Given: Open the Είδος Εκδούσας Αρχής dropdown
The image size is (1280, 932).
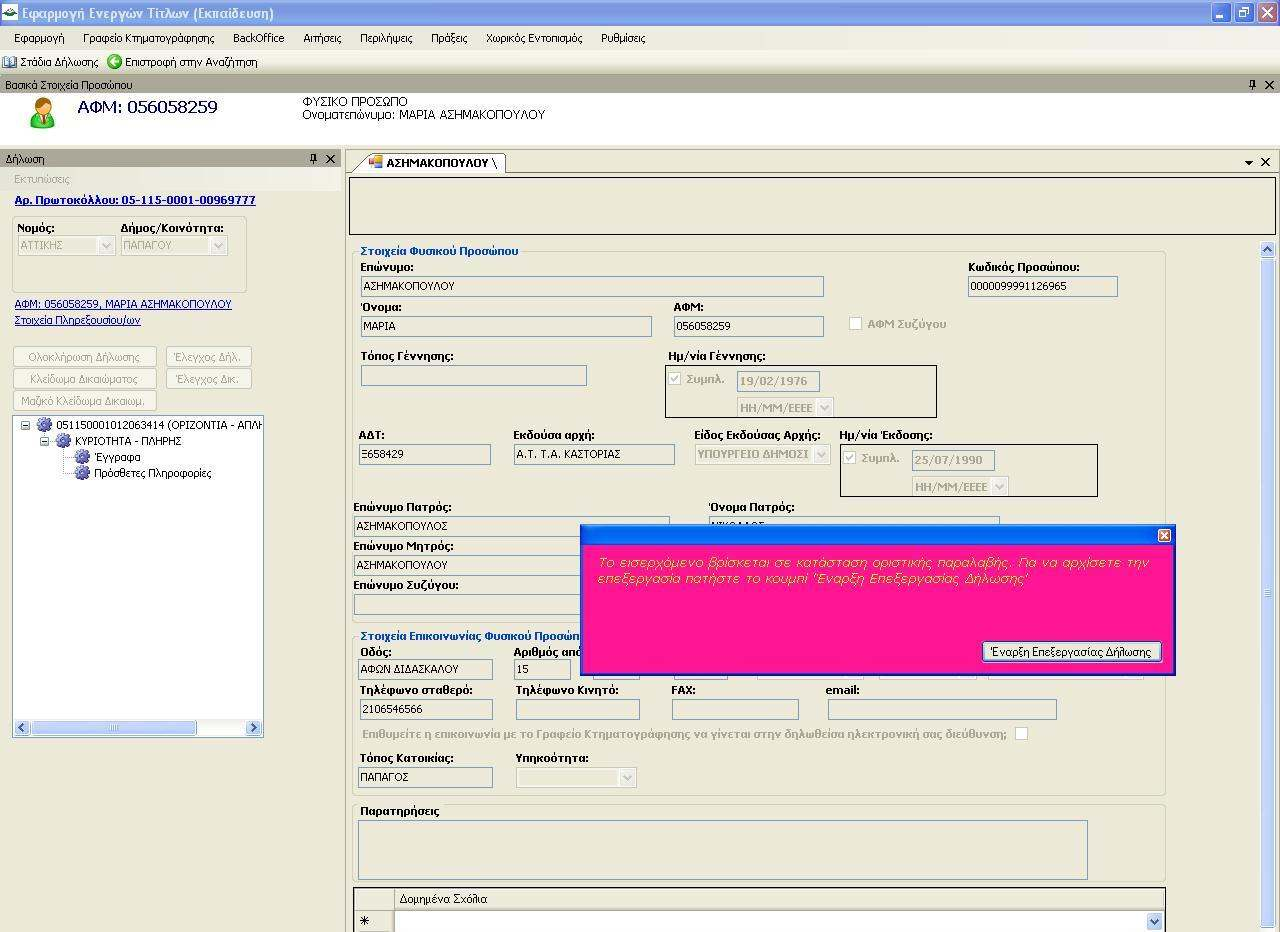Looking at the screenshot, I should (x=822, y=454).
